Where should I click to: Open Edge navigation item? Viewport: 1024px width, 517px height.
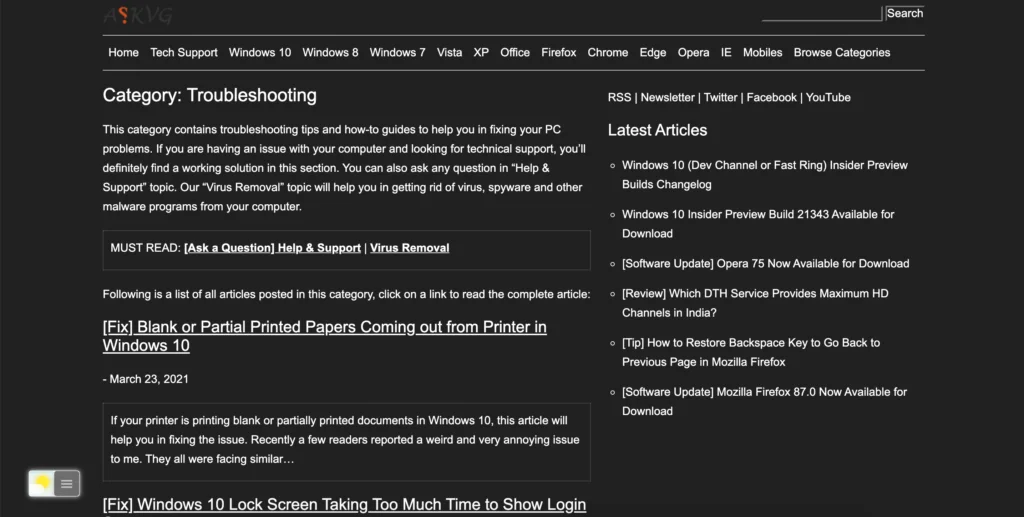pyautogui.click(x=652, y=52)
